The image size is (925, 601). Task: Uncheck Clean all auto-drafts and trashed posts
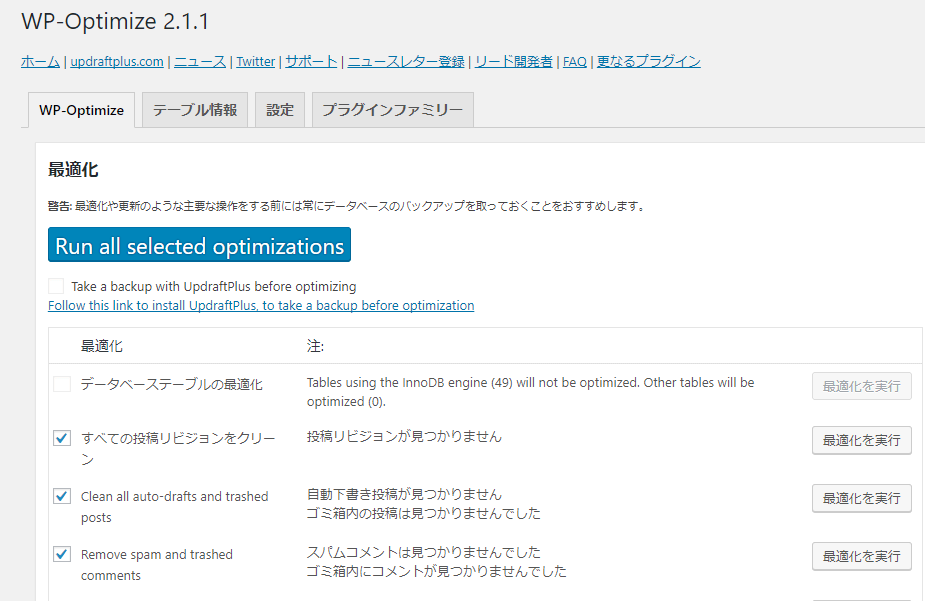click(62, 496)
